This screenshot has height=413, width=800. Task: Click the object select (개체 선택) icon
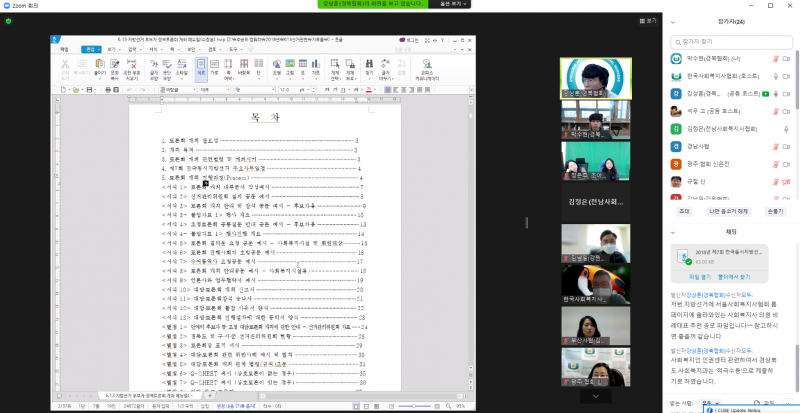tap(335, 64)
